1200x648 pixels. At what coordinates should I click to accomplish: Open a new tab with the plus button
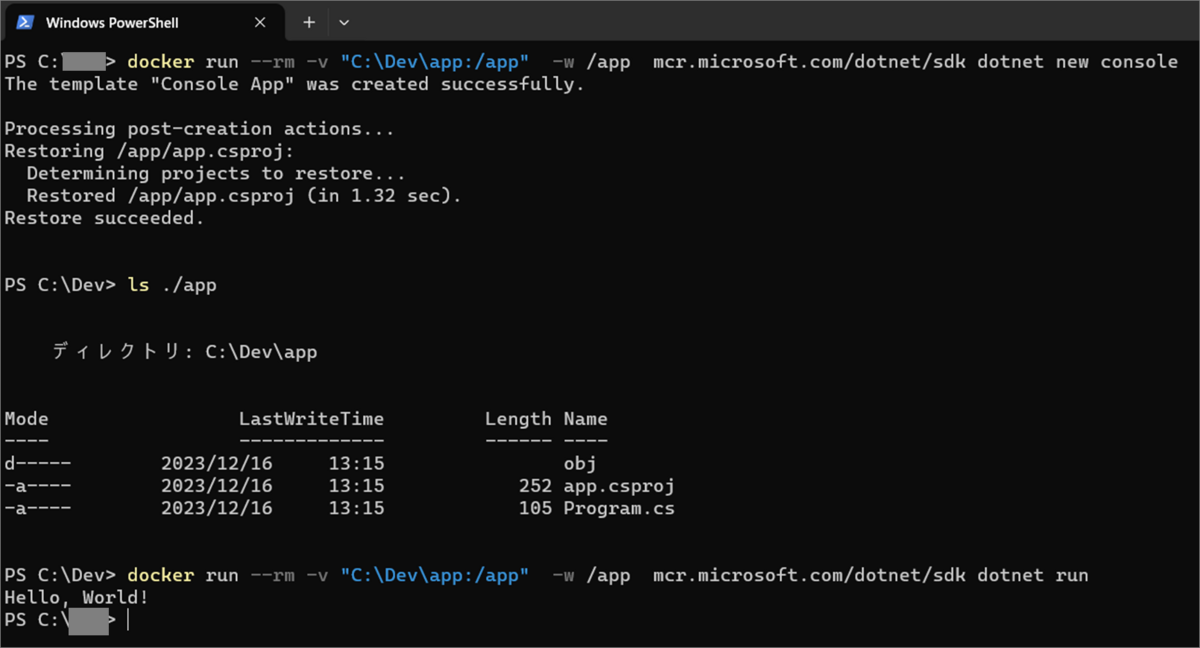point(309,22)
